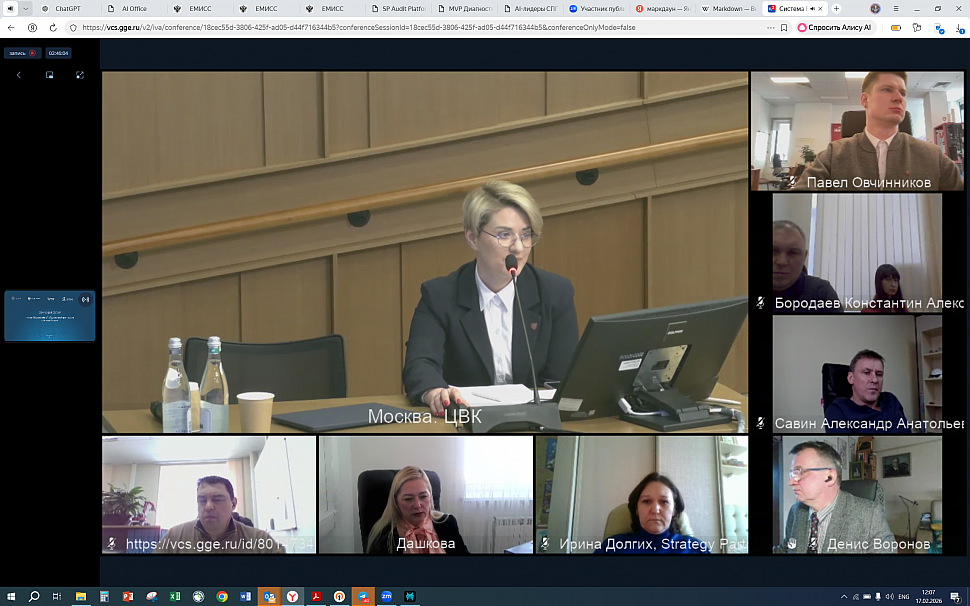Open a new browser tab with plus

click(x=837, y=8)
